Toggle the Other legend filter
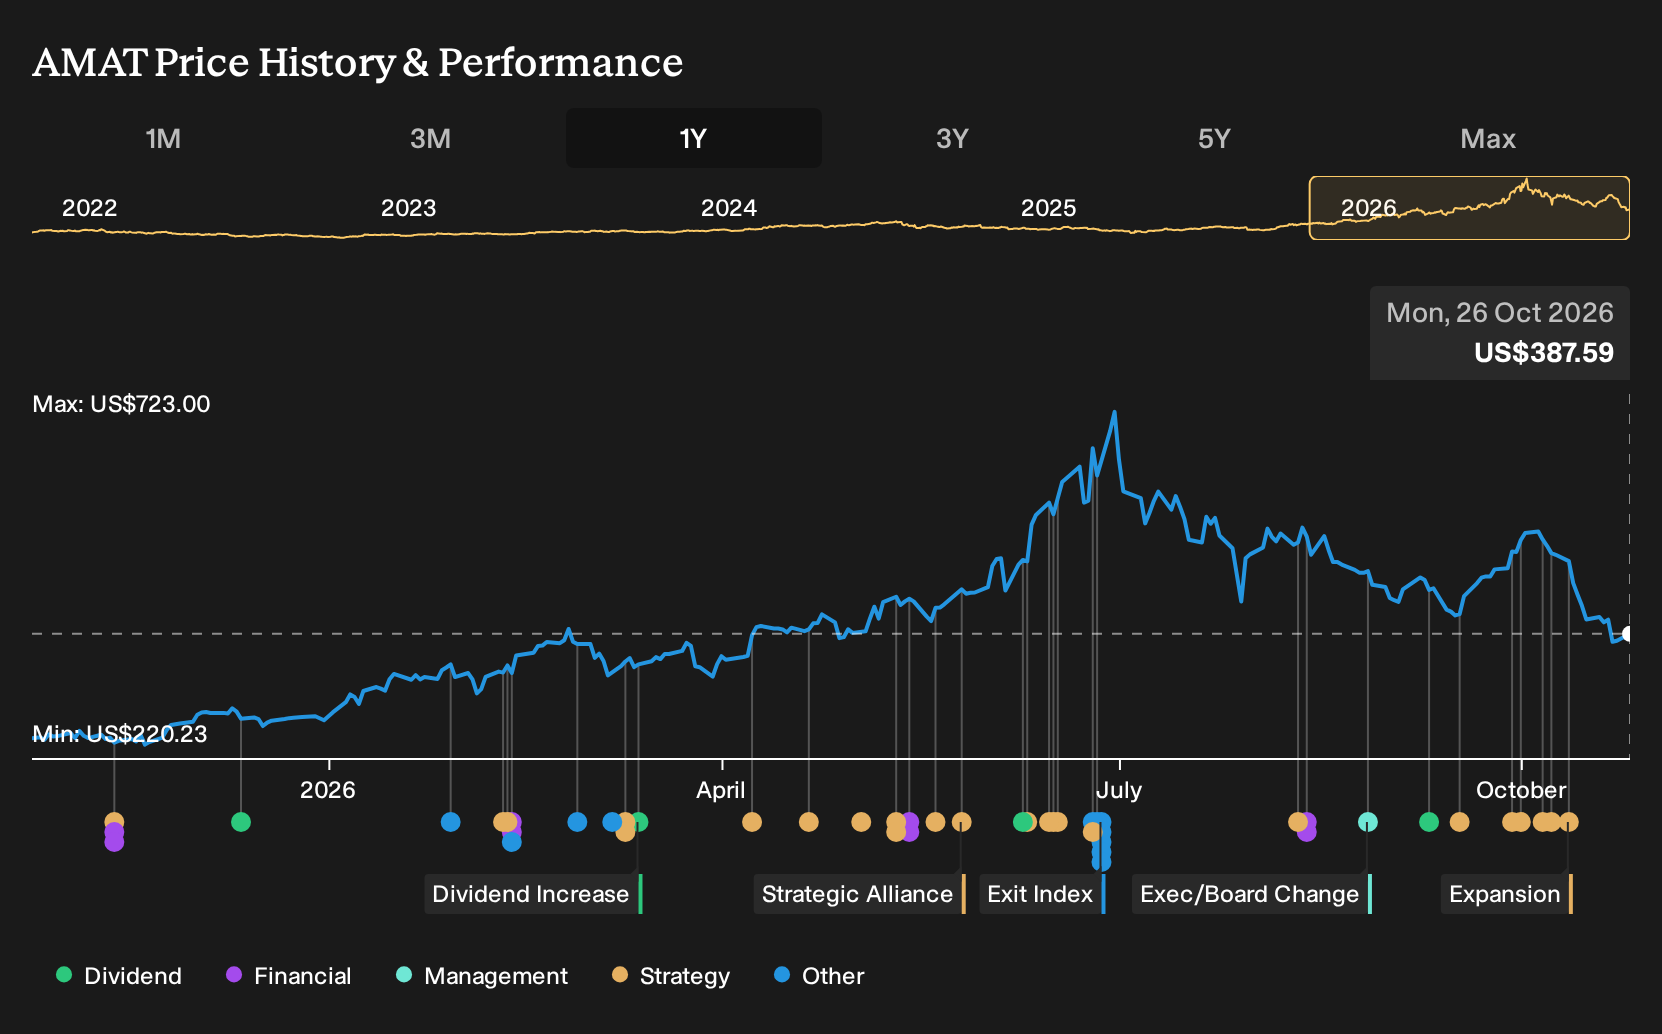This screenshot has width=1662, height=1034. [x=819, y=976]
